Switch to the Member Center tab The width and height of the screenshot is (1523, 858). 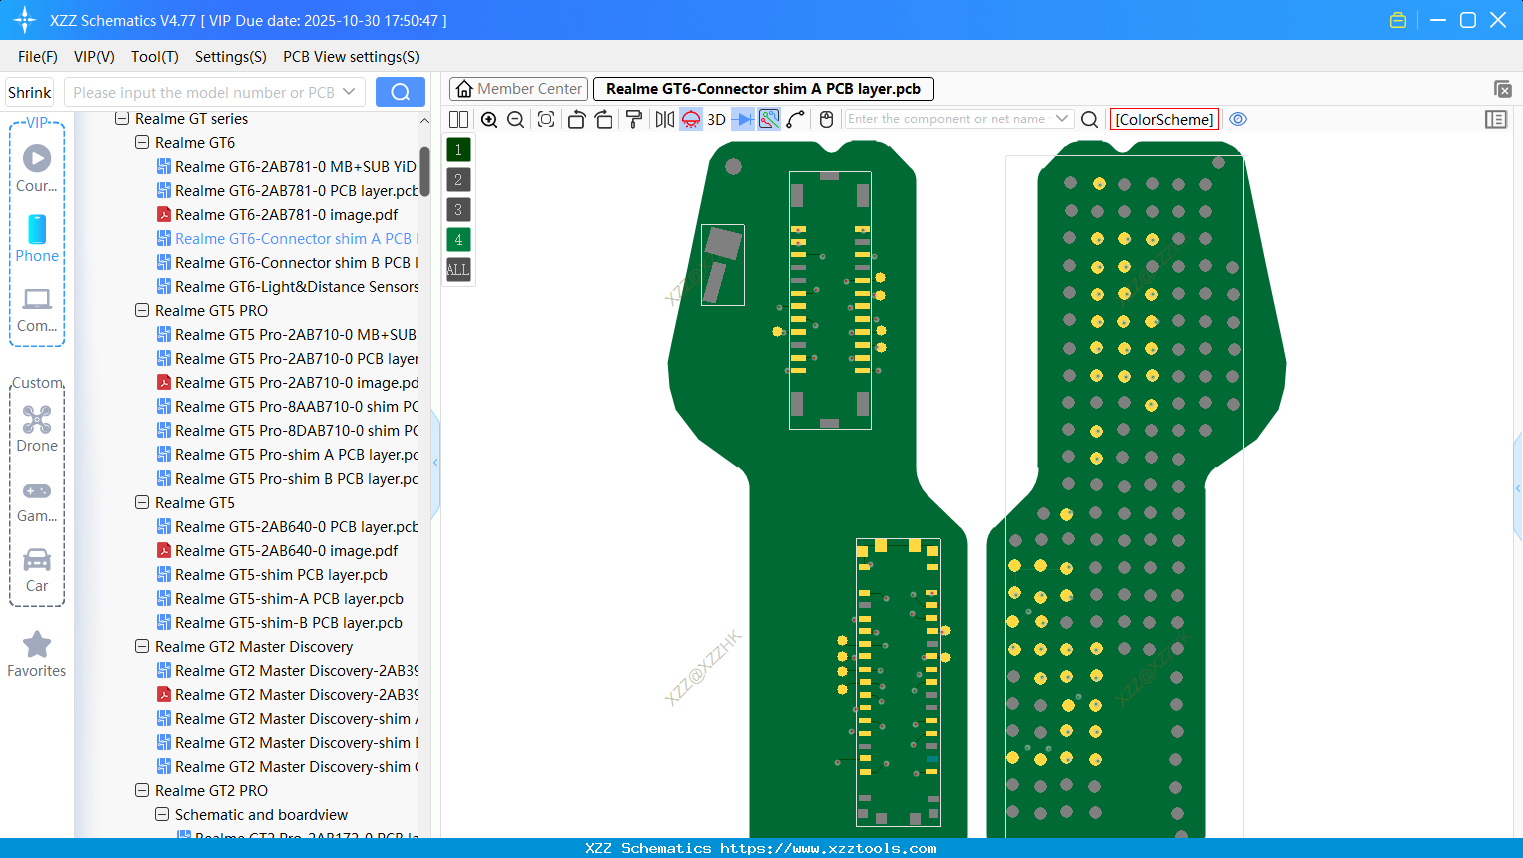(519, 89)
